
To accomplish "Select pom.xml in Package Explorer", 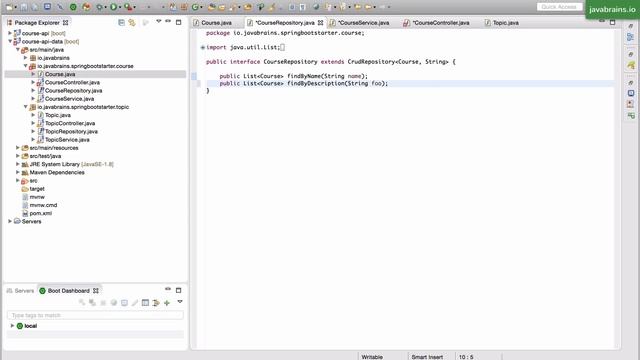I will point(40,213).
